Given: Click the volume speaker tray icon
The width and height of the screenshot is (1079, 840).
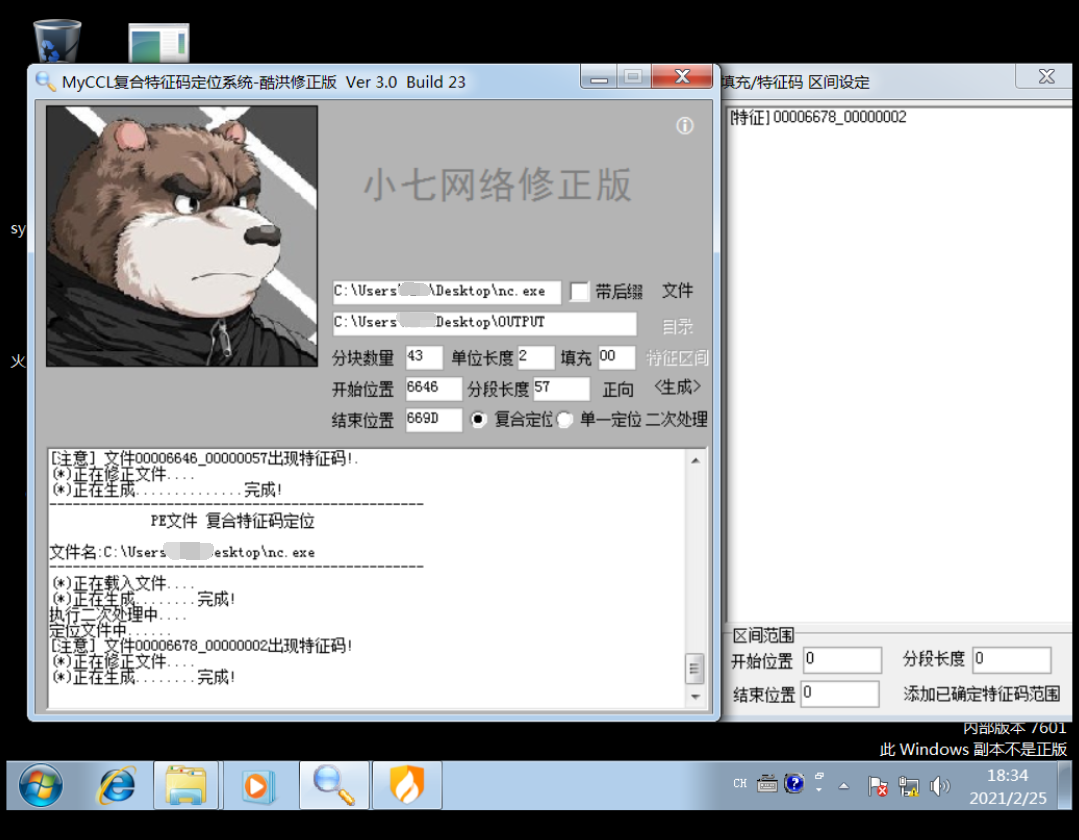Looking at the screenshot, I should click(940, 786).
